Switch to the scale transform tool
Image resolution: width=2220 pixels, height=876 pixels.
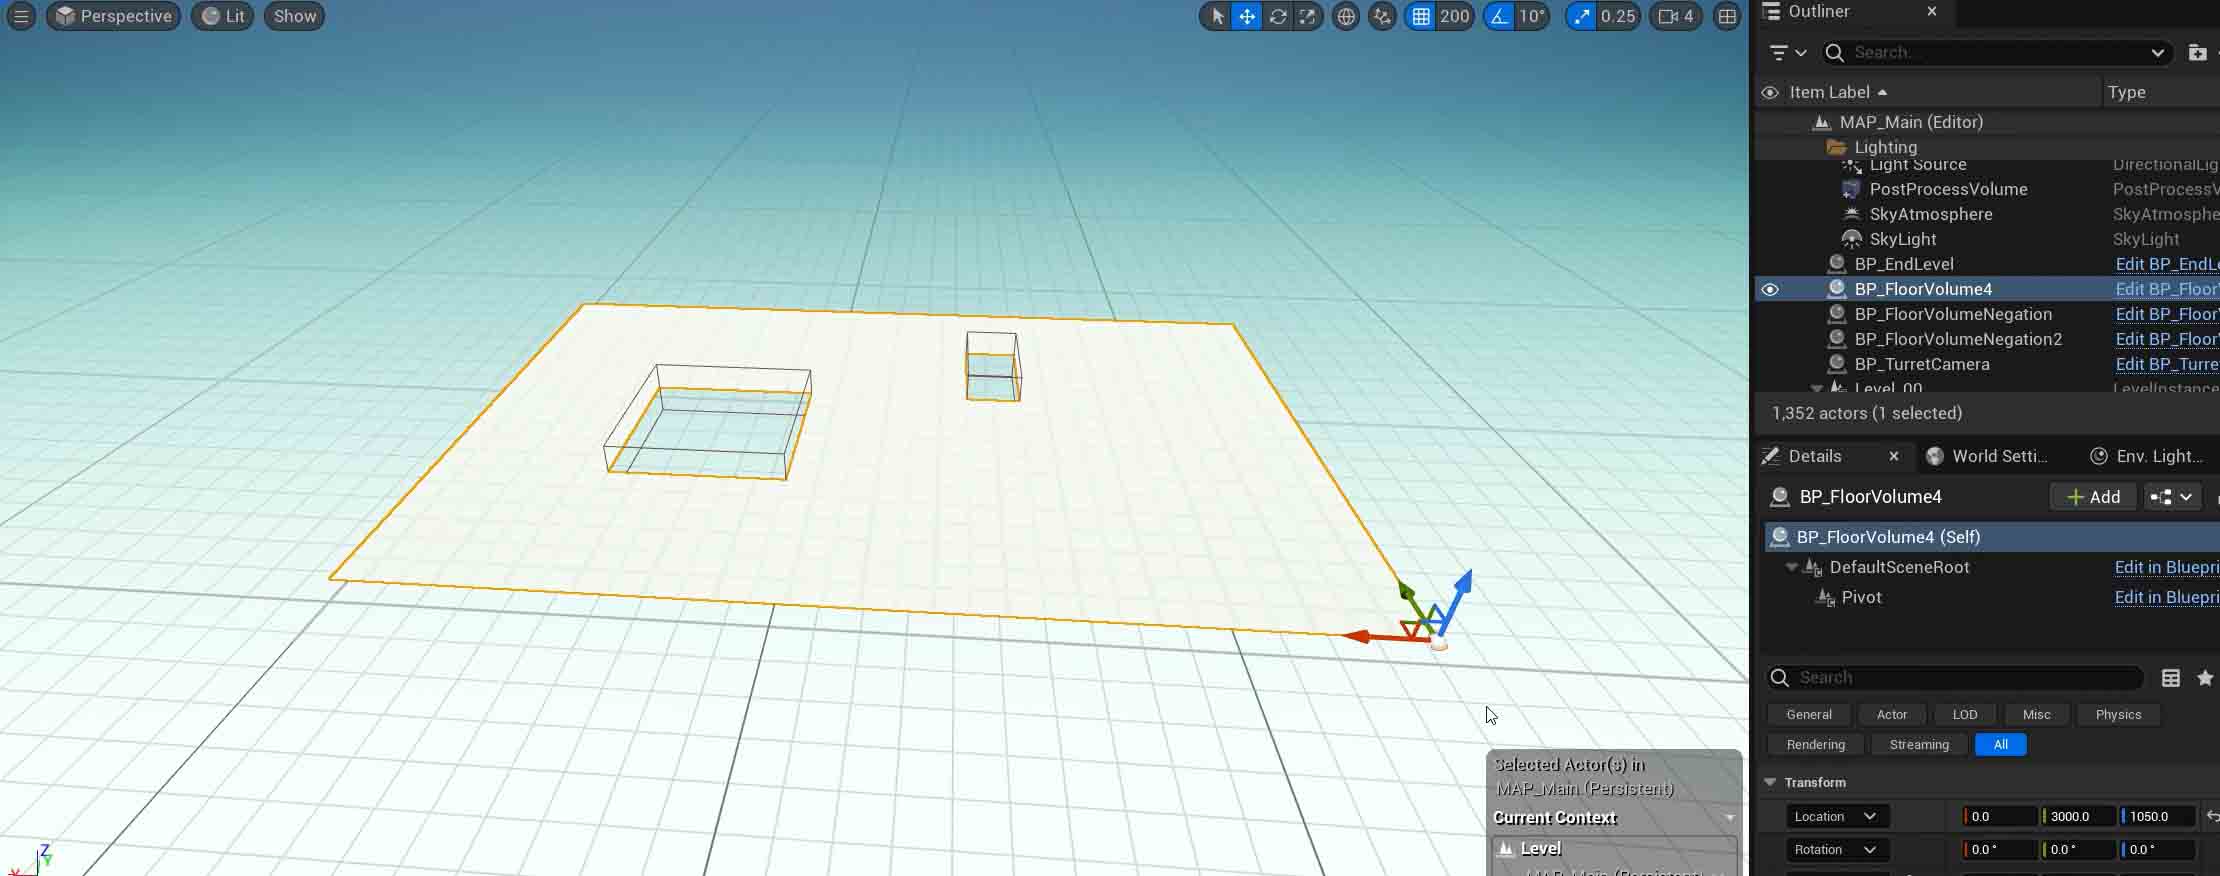[x=1308, y=16]
